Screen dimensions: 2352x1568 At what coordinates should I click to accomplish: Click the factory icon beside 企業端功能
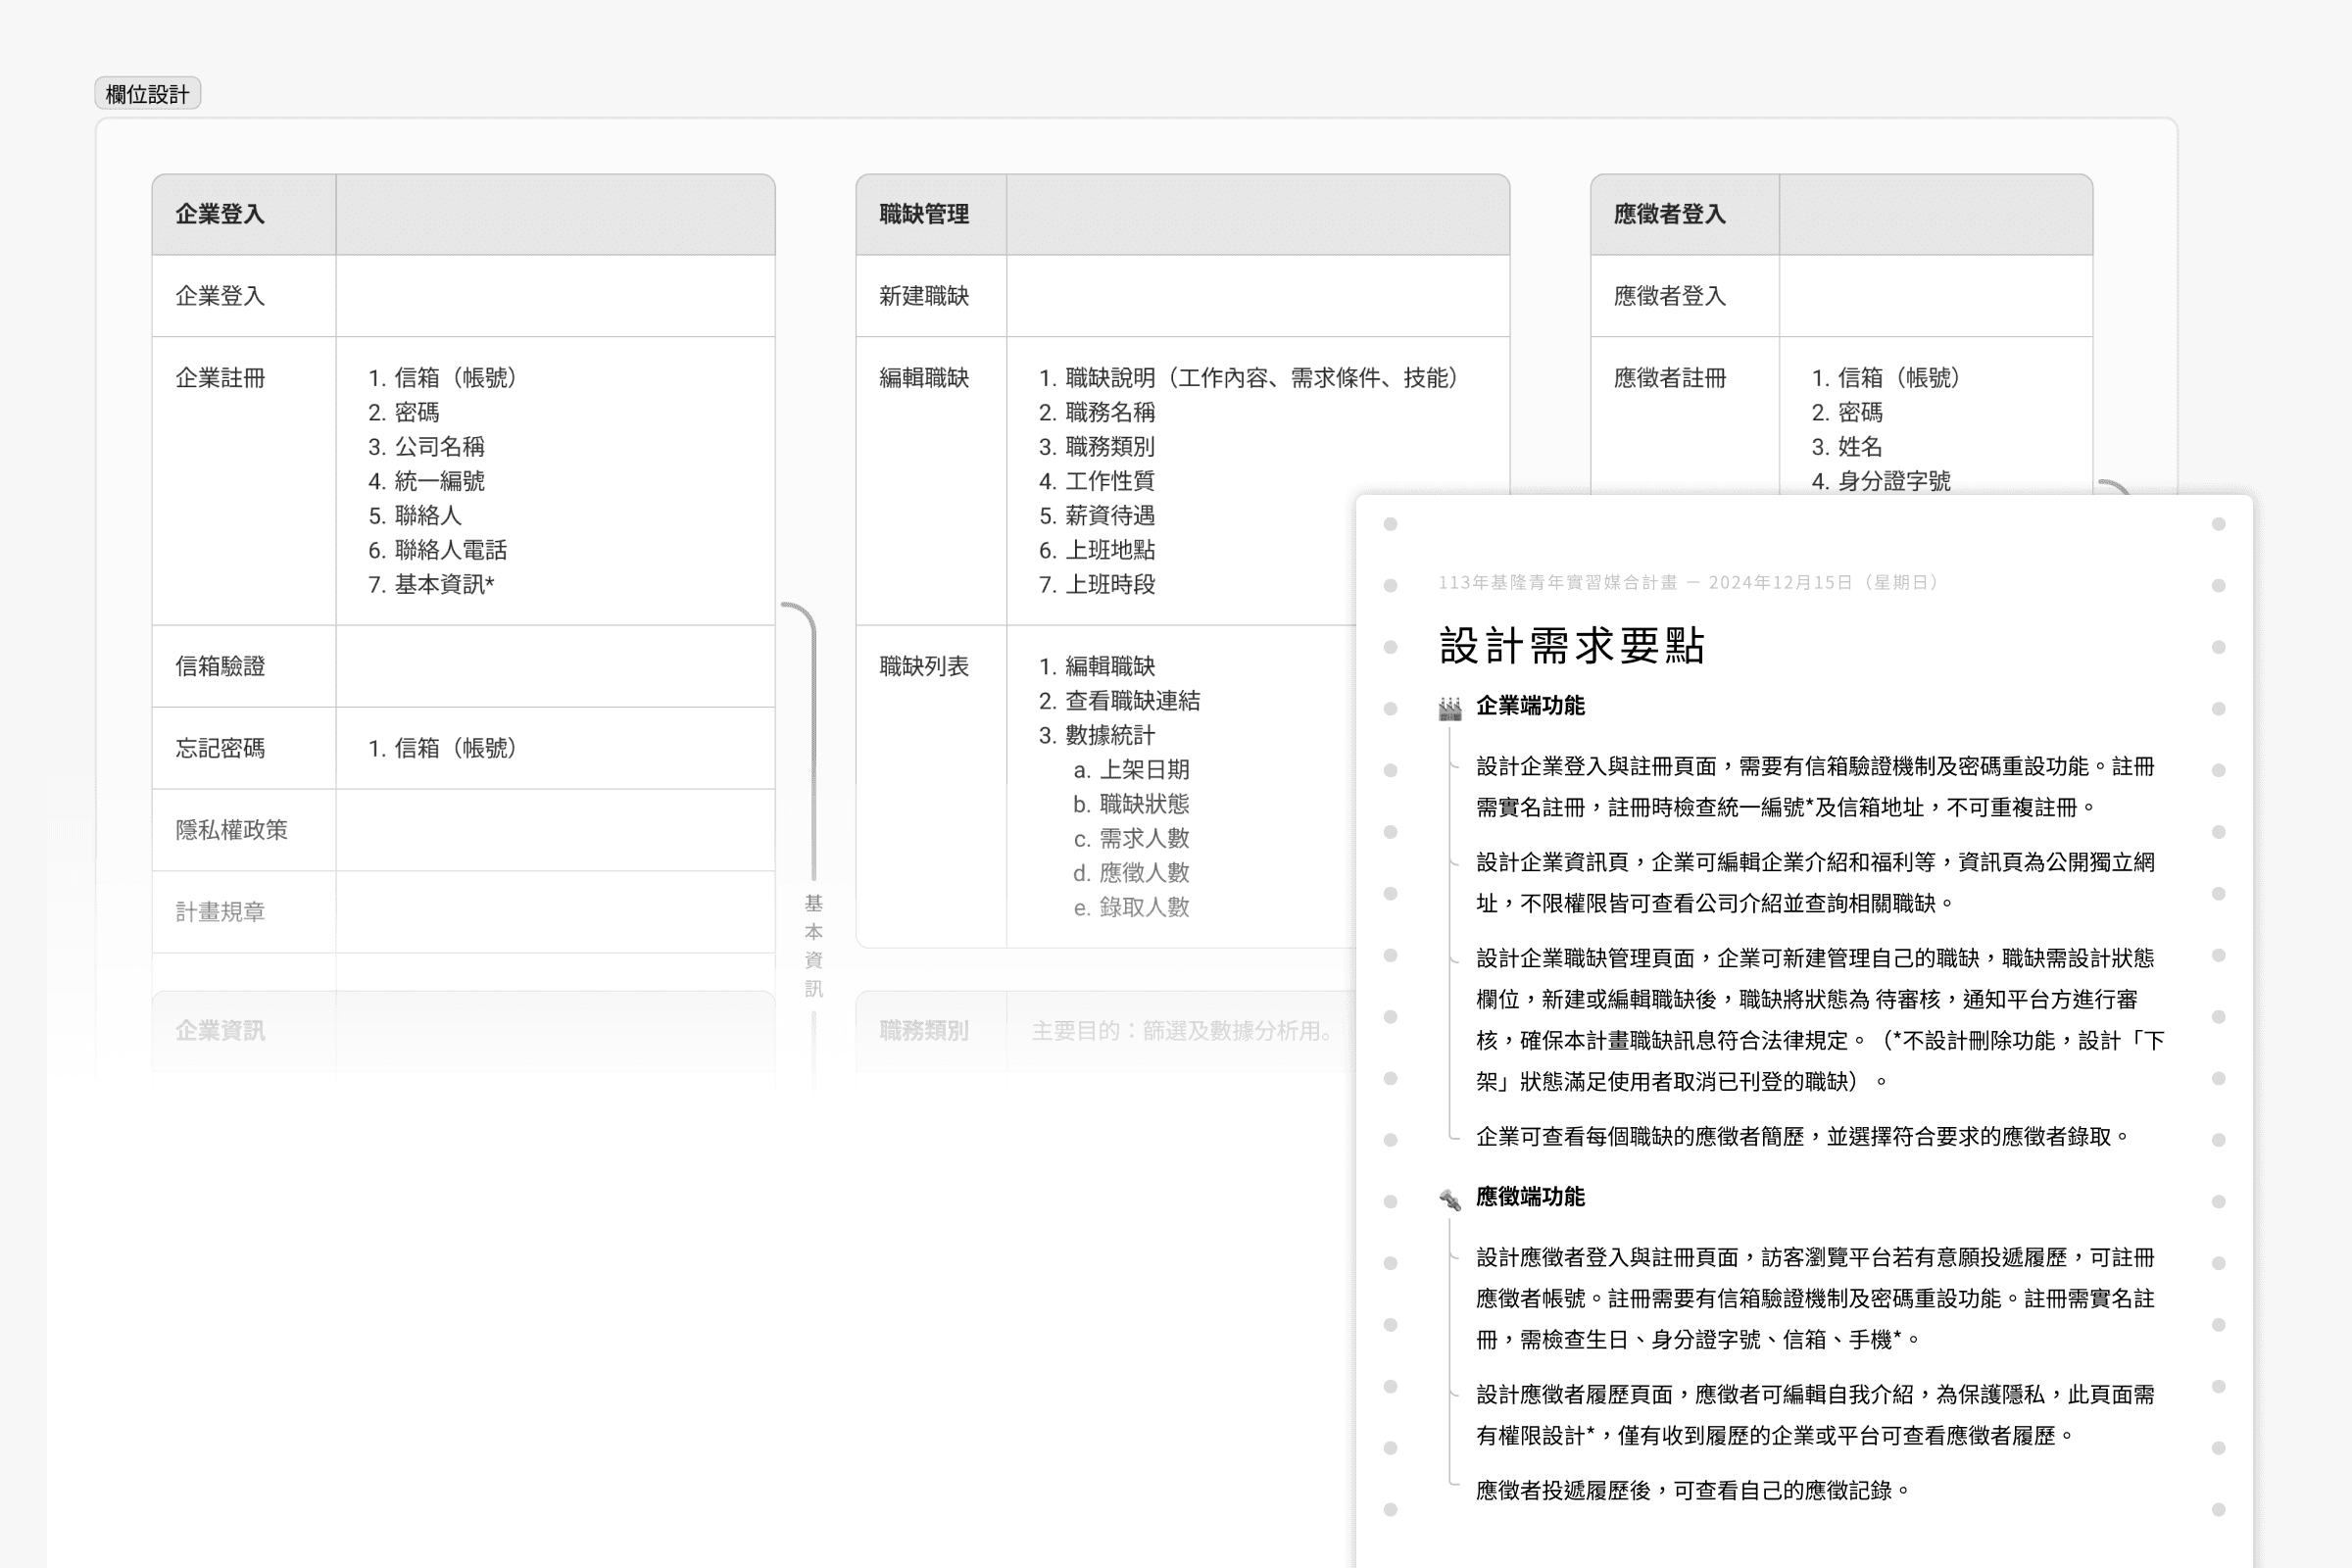[1449, 708]
